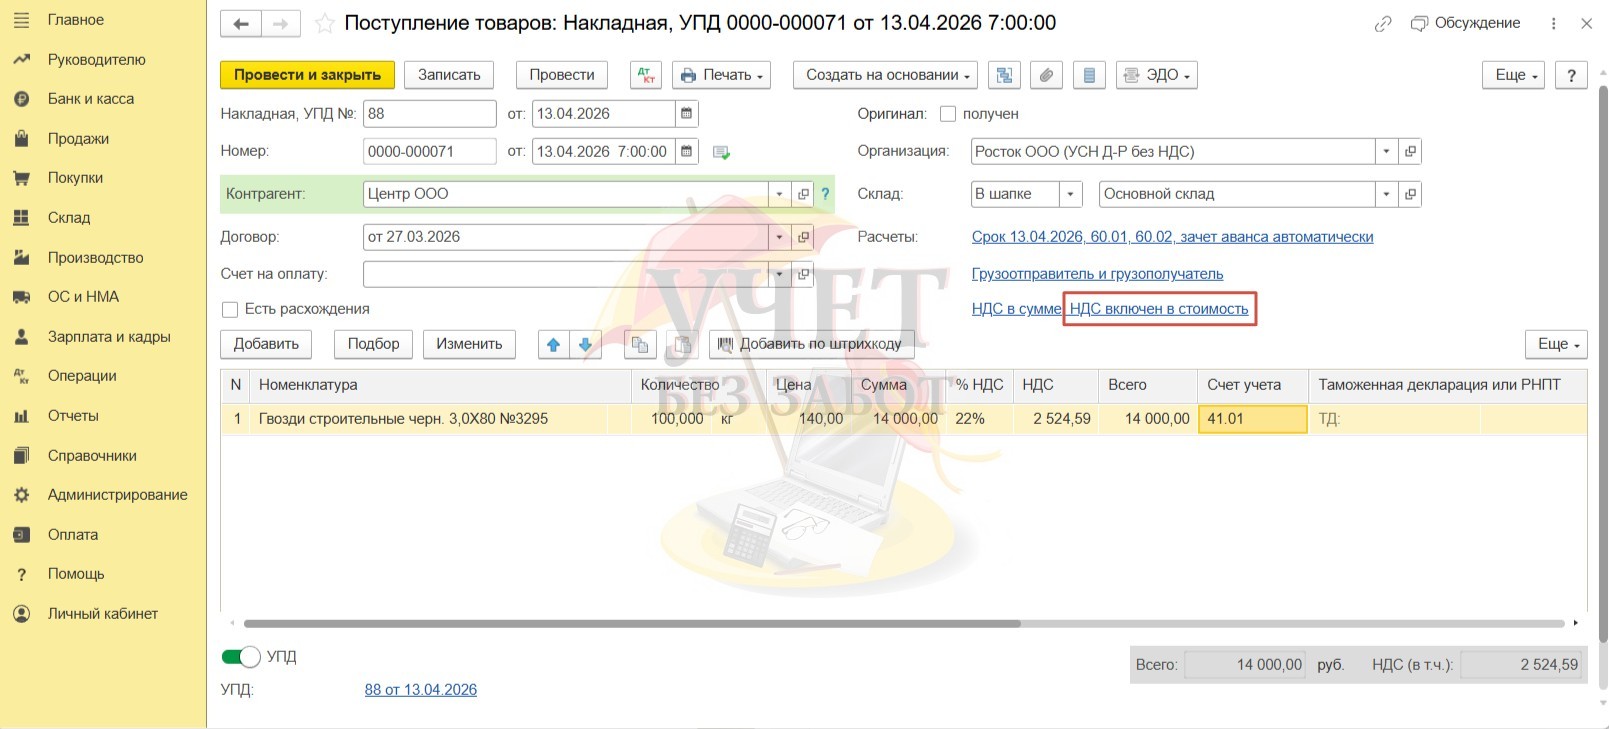This screenshot has height=729, width=1609.
Task: Open Счет на оплату record icon
Action: (x=802, y=274)
